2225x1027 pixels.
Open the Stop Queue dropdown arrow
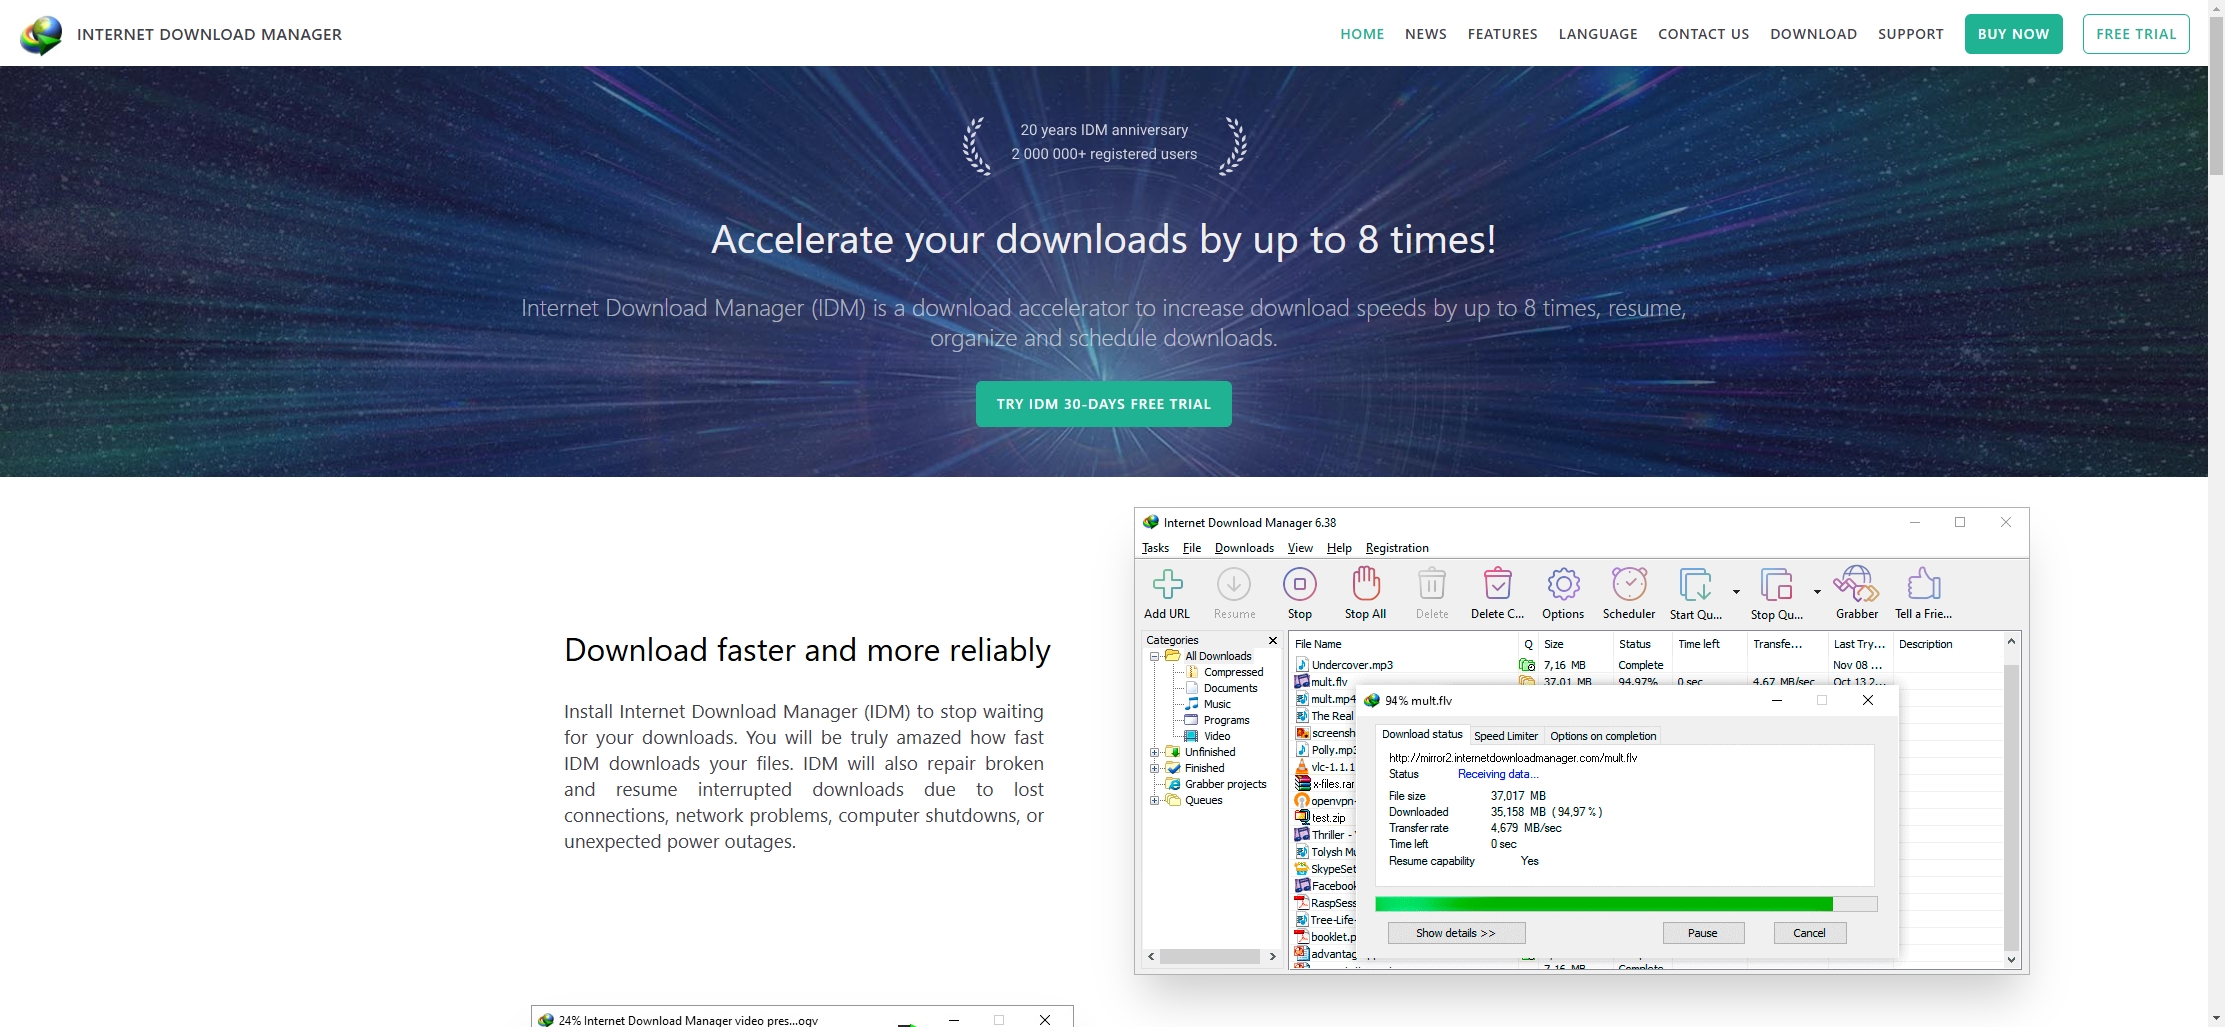(1817, 591)
